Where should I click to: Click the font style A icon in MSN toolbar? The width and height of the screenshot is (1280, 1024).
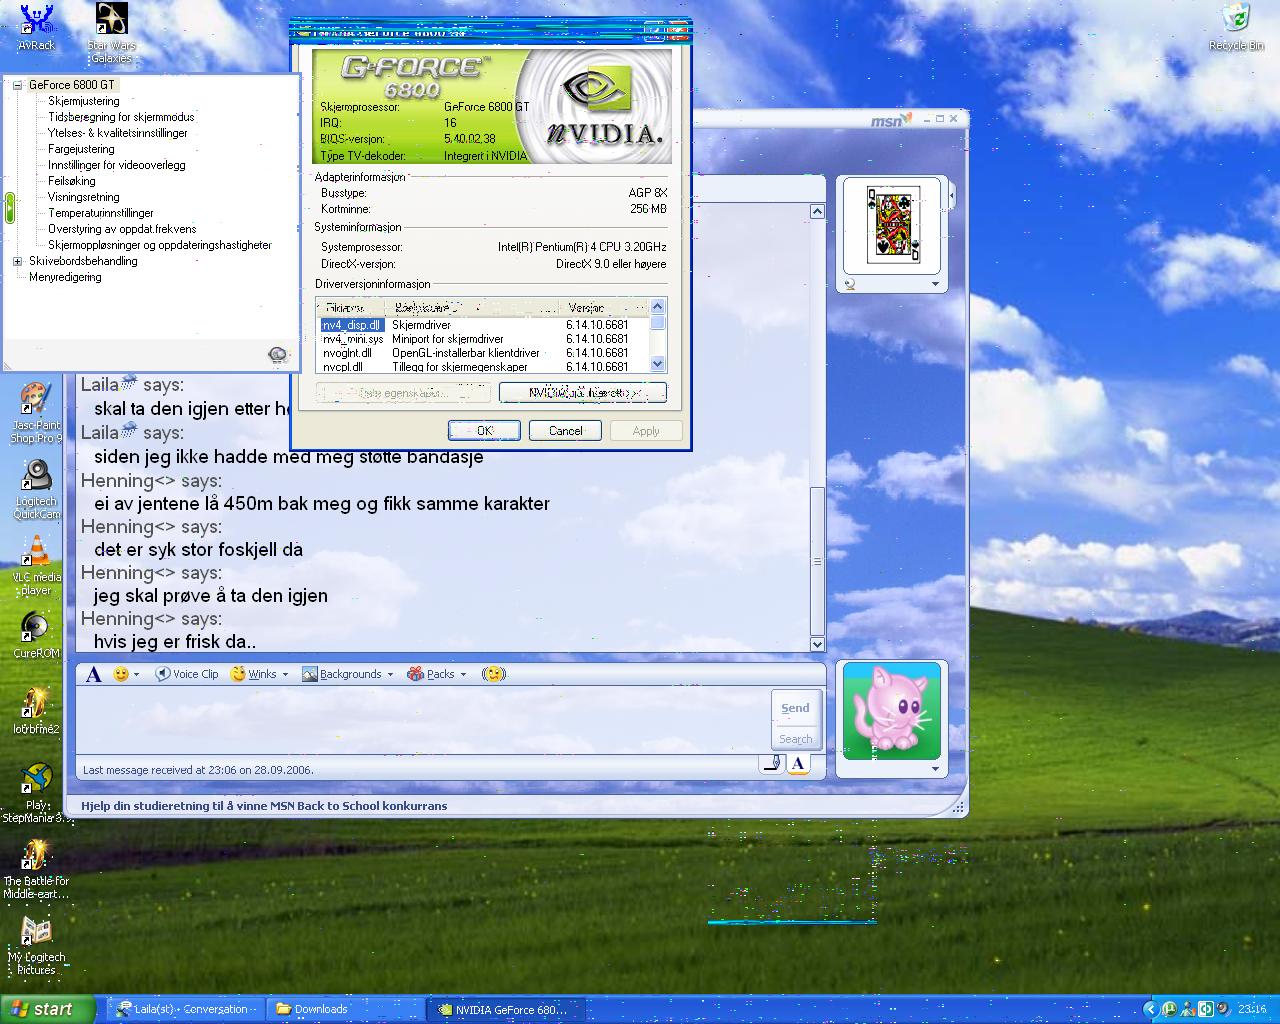click(x=93, y=674)
